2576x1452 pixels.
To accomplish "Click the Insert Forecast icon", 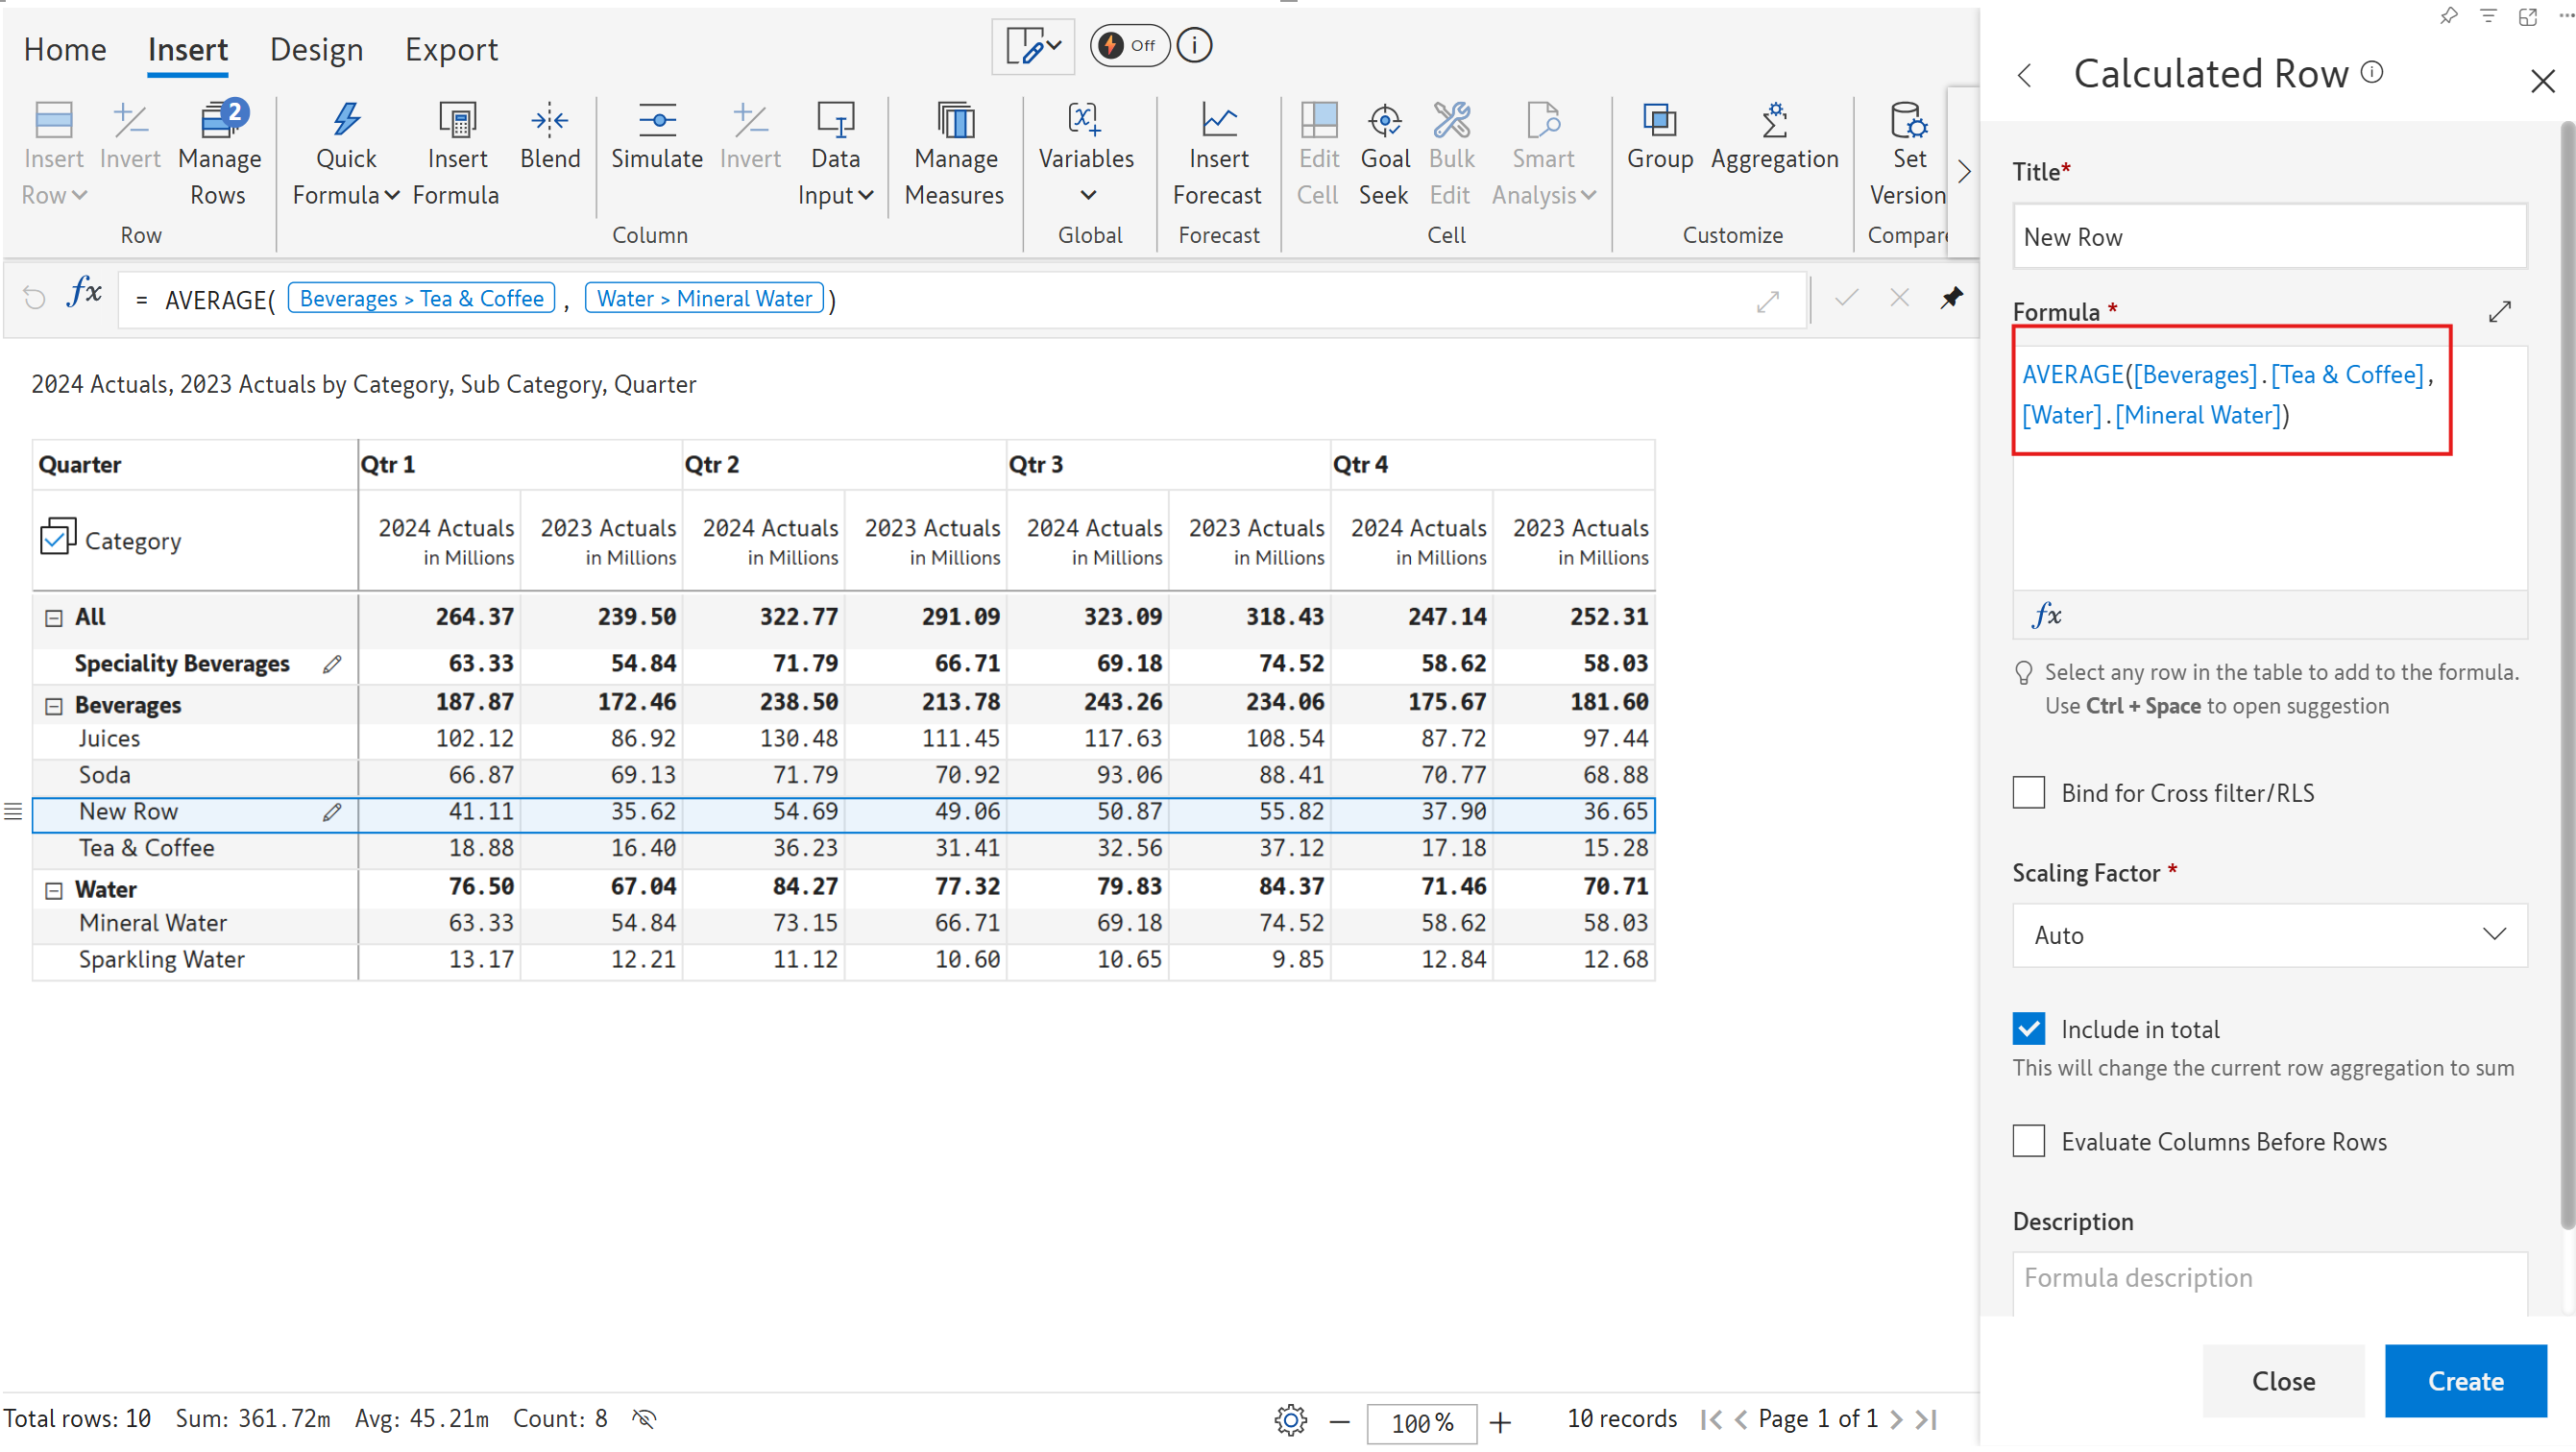I will [1217, 121].
